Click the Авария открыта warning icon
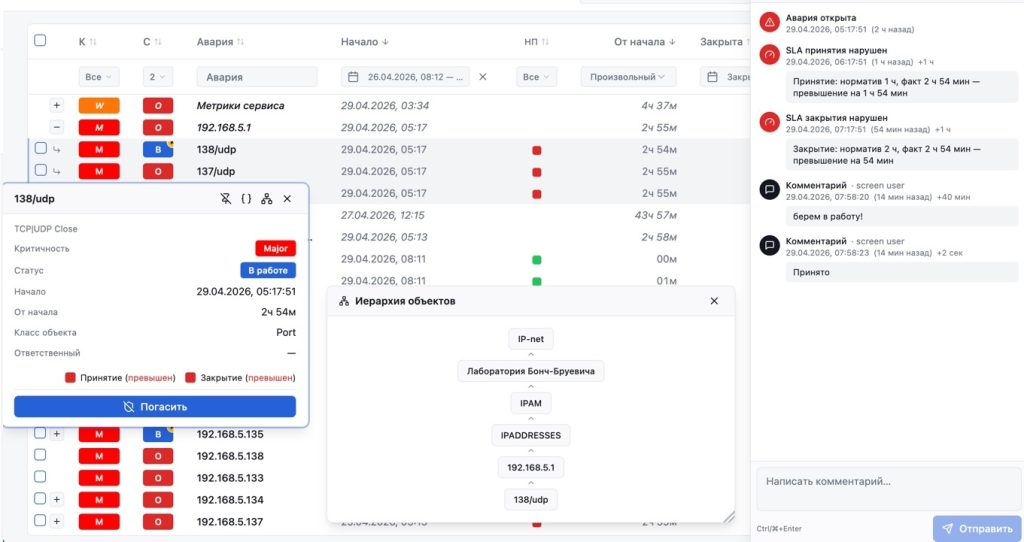Image resolution: width=1024 pixels, height=542 pixels. tap(769, 23)
